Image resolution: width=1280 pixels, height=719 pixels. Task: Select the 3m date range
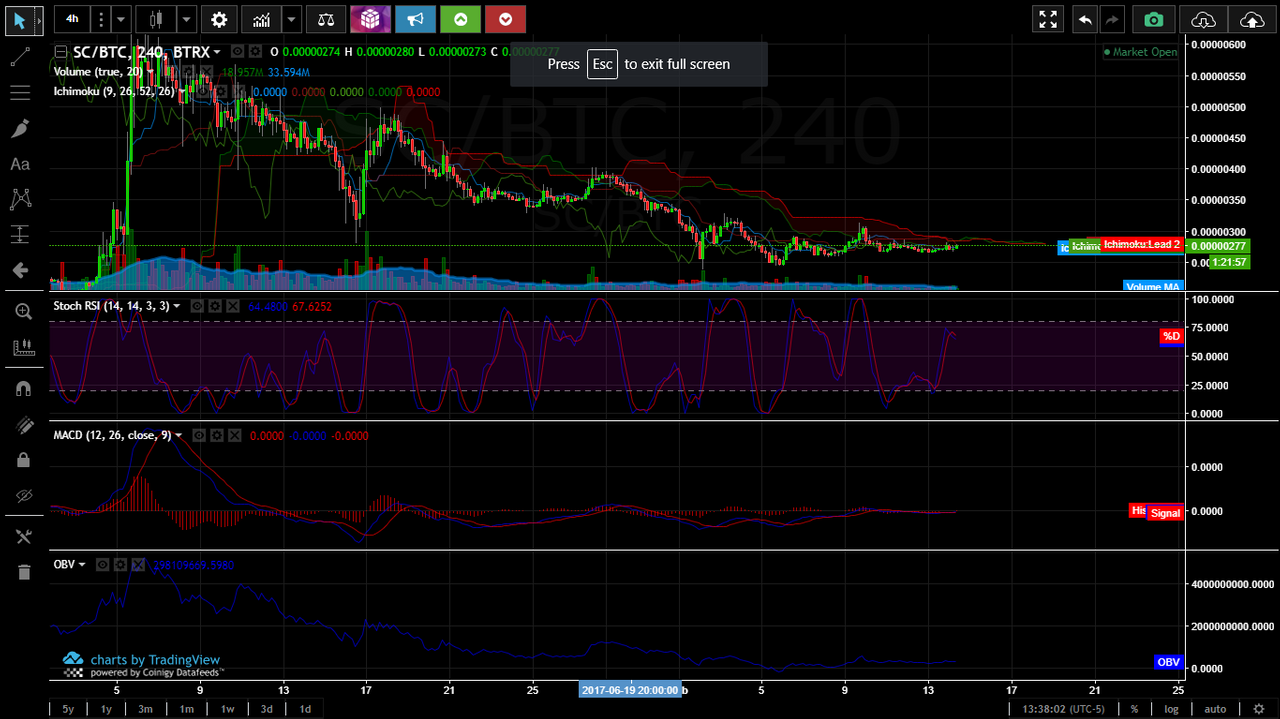[x=146, y=709]
